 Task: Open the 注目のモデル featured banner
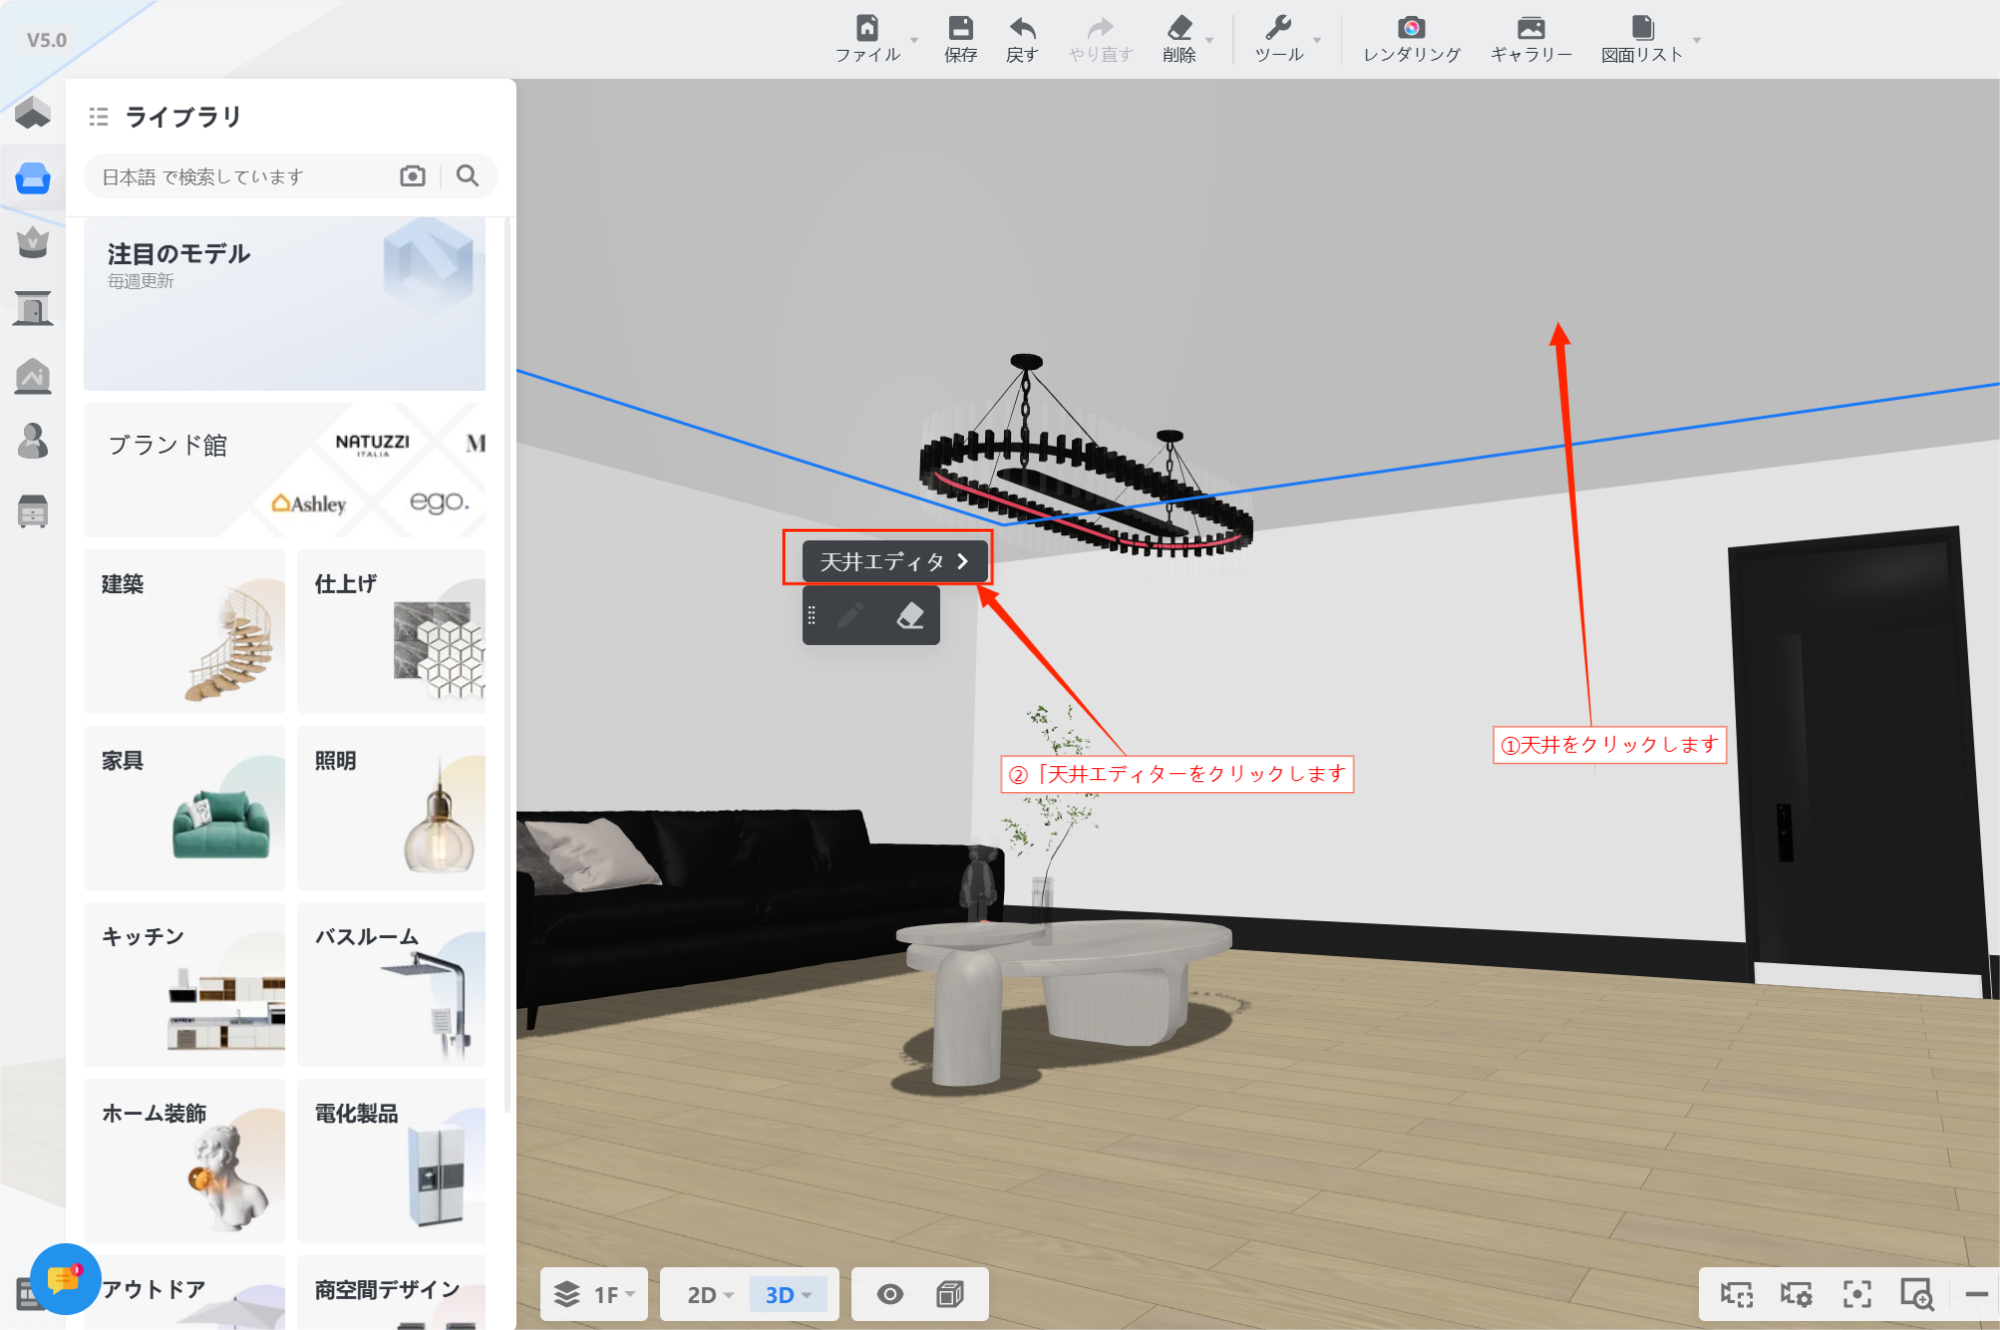(285, 304)
